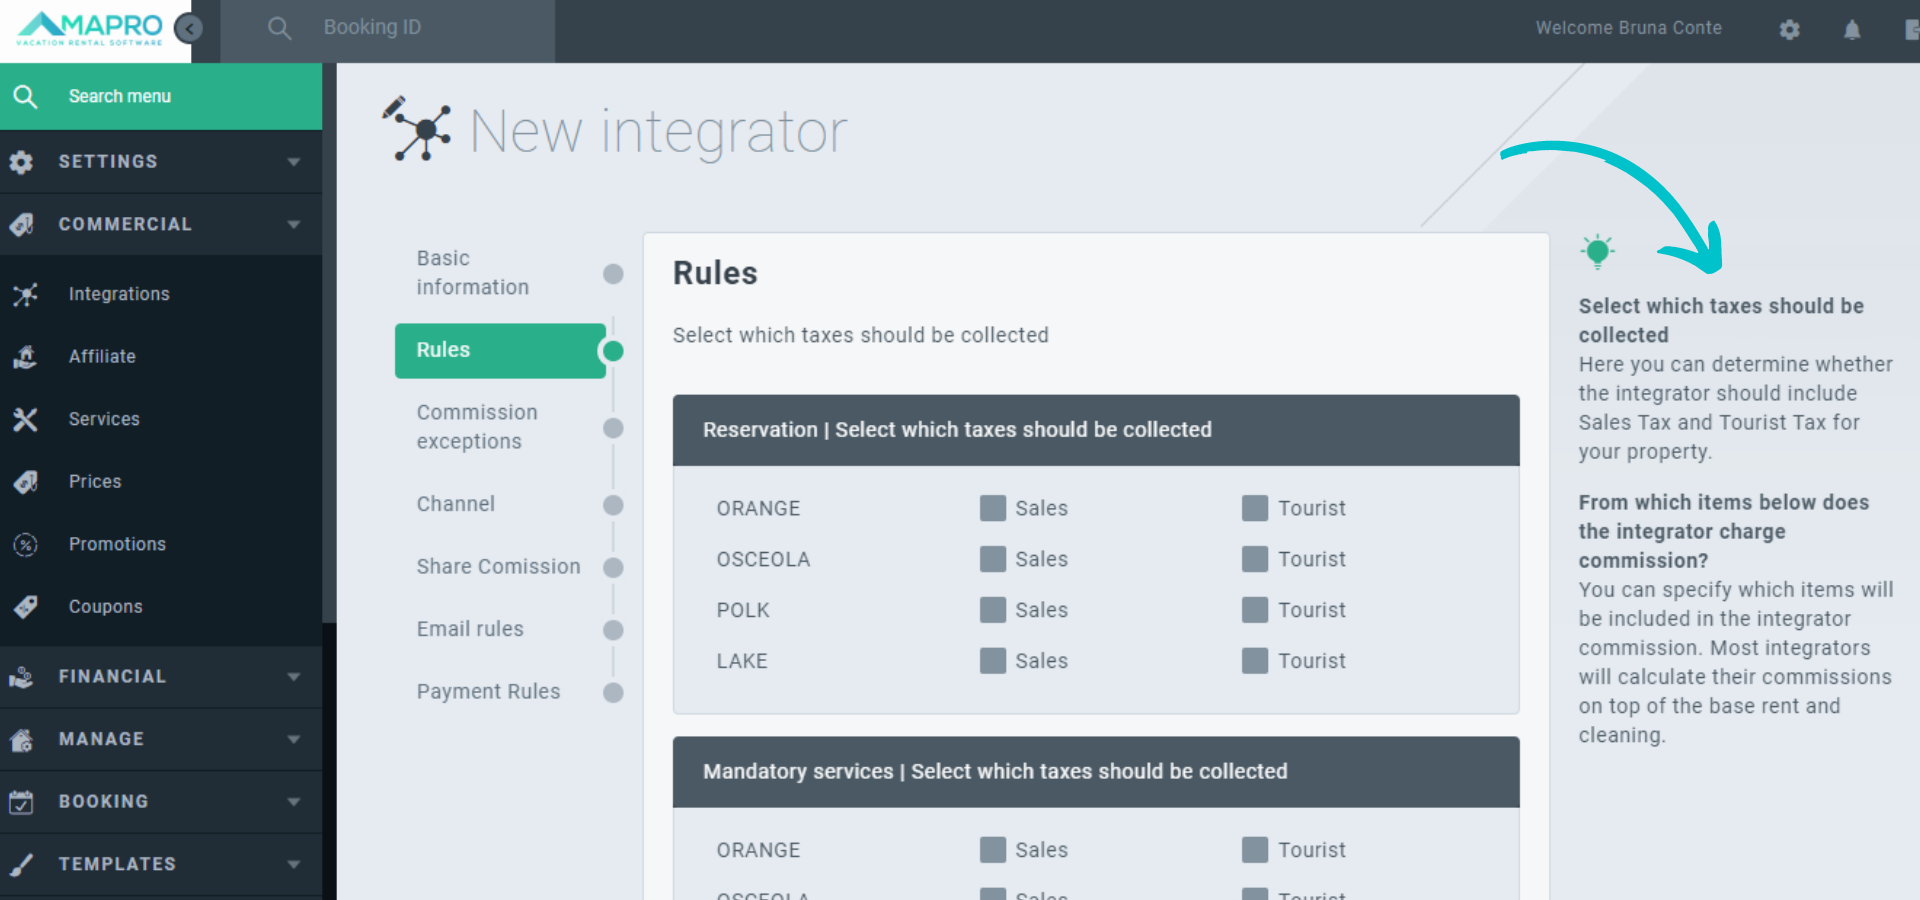Select the Affiliate icon in sidebar
The width and height of the screenshot is (1920, 900).
point(25,357)
